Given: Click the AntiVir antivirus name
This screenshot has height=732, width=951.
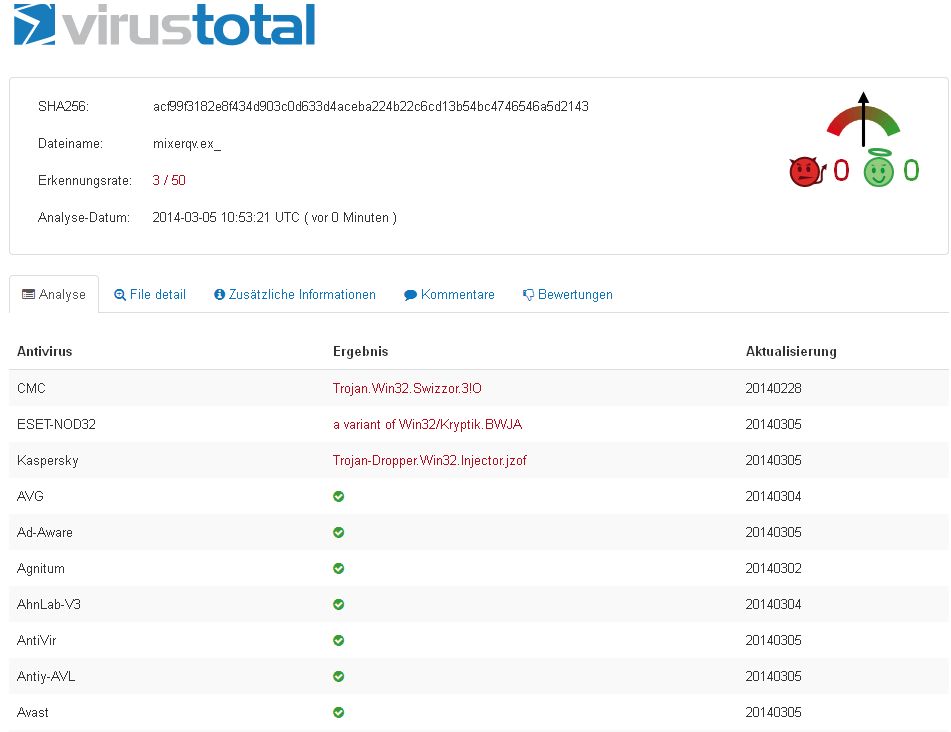Looking at the screenshot, I should pyautogui.click(x=36, y=640).
